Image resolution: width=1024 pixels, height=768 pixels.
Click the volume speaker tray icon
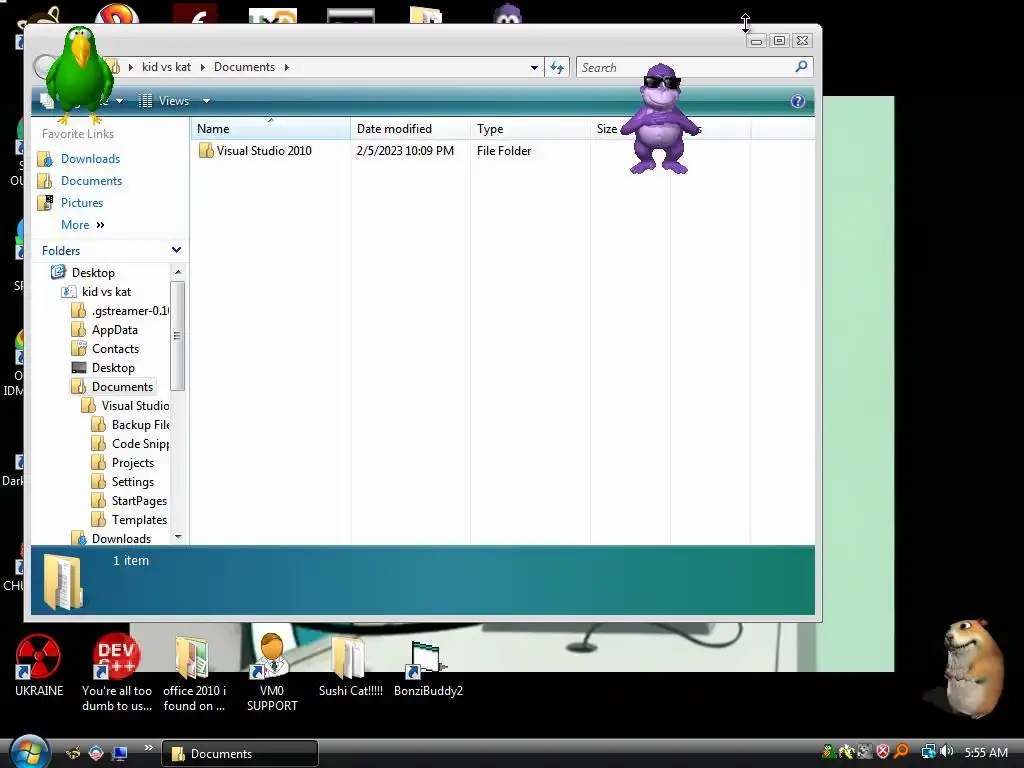[946, 752]
